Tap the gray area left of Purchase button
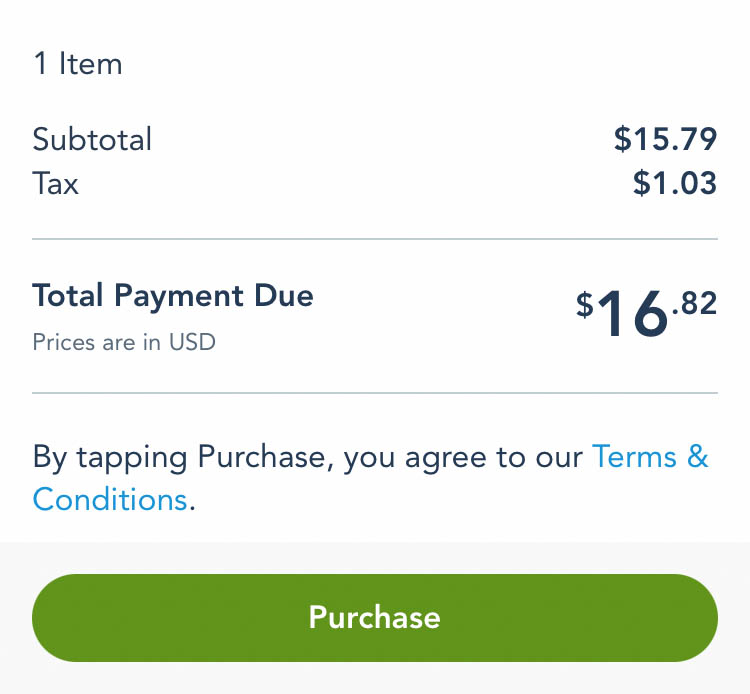This screenshot has height=694, width=750. pyautogui.click(x=15, y=617)
